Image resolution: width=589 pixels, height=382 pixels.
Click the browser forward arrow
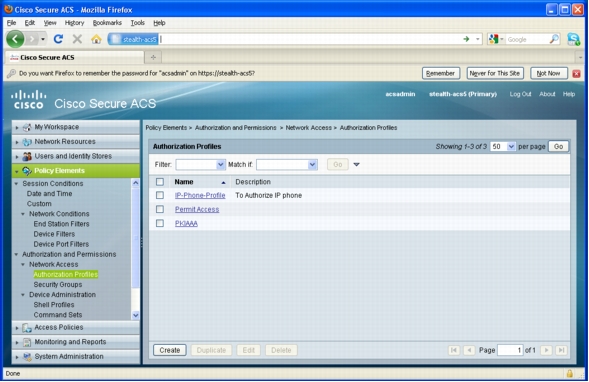[x=32, y=39]
